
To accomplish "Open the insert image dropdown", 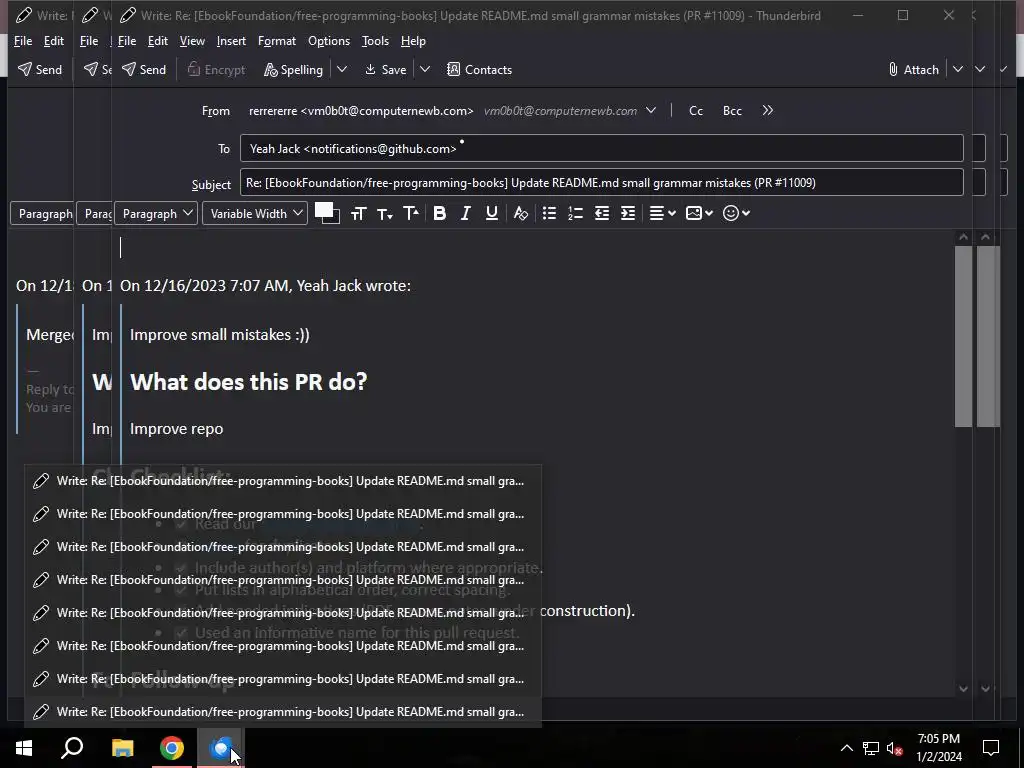I will (699, 214).
